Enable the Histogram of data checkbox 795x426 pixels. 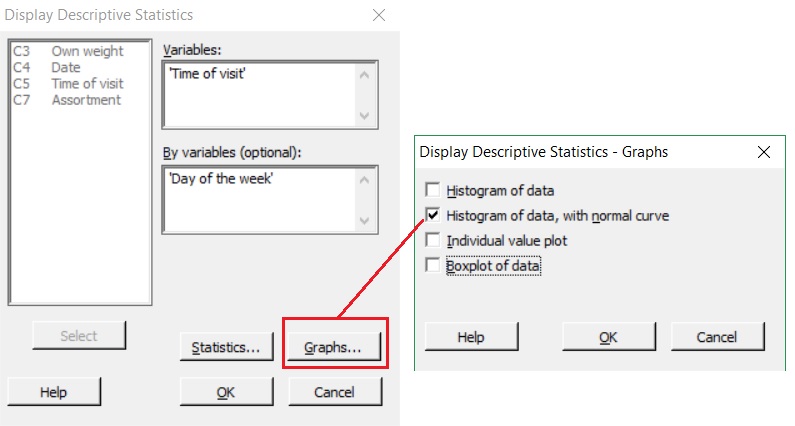432,190
